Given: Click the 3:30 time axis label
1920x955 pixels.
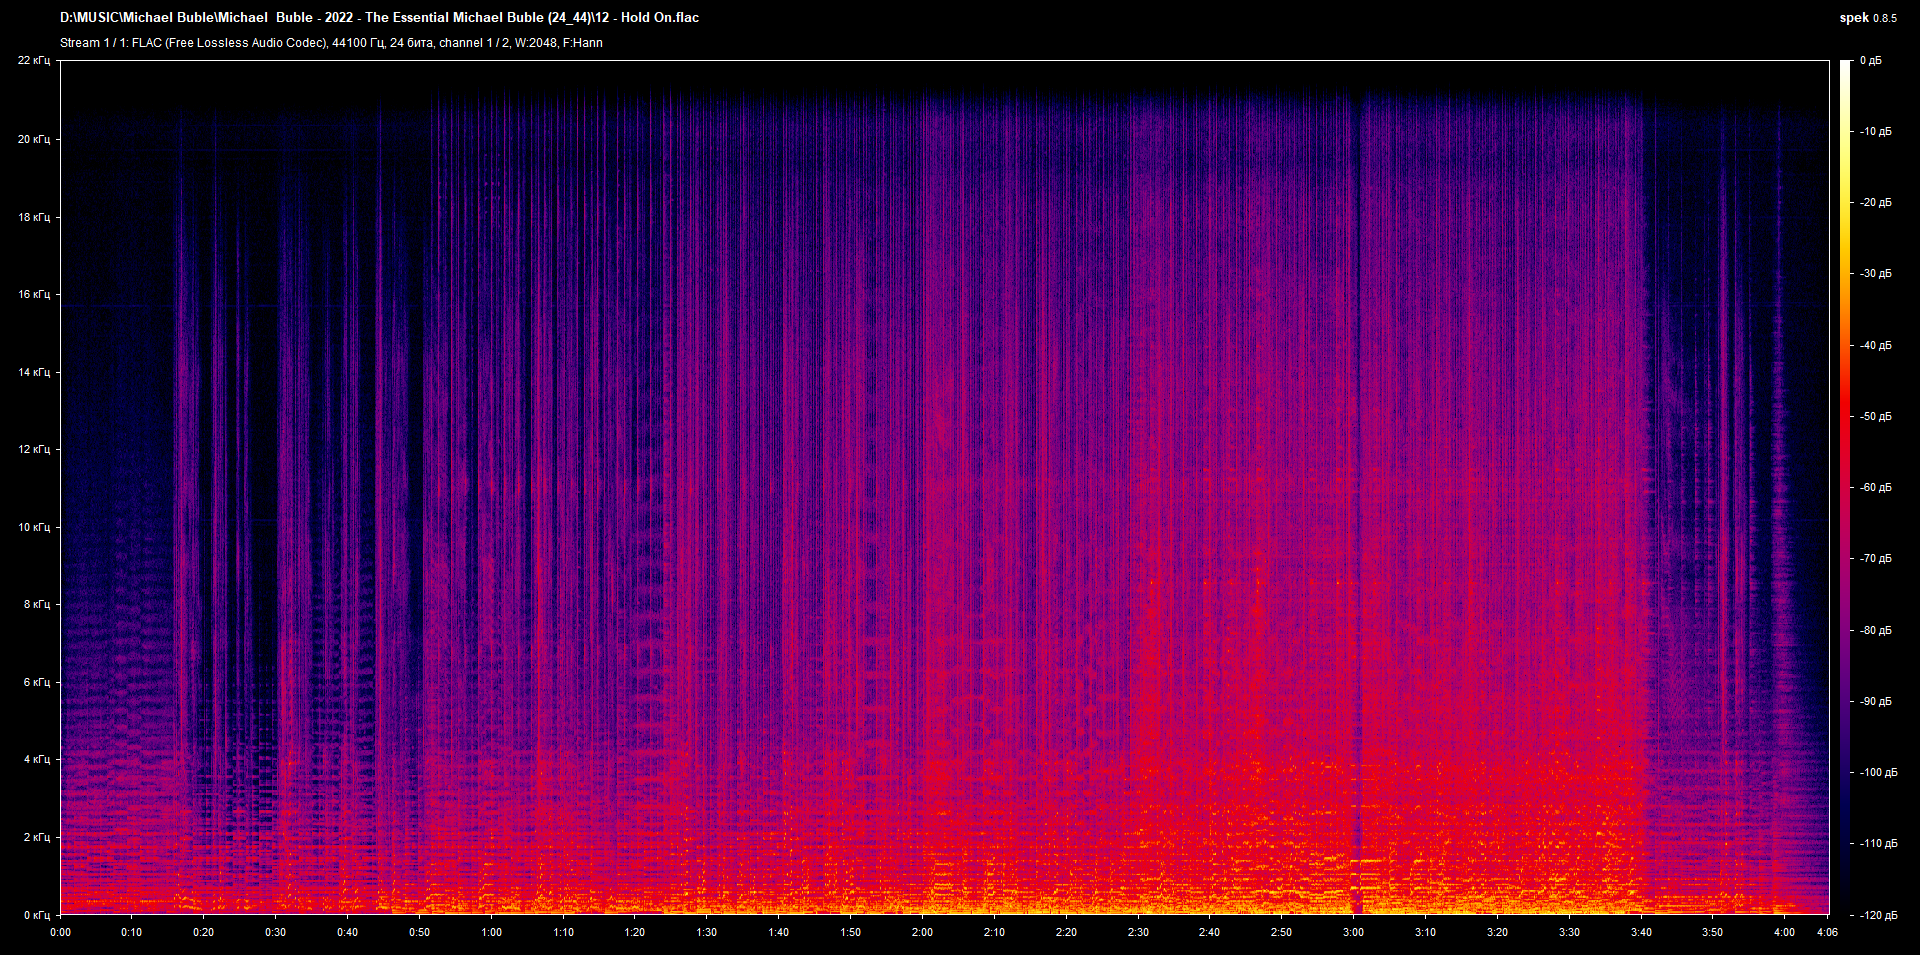Looking at the screenshot, I should 1570,933.
